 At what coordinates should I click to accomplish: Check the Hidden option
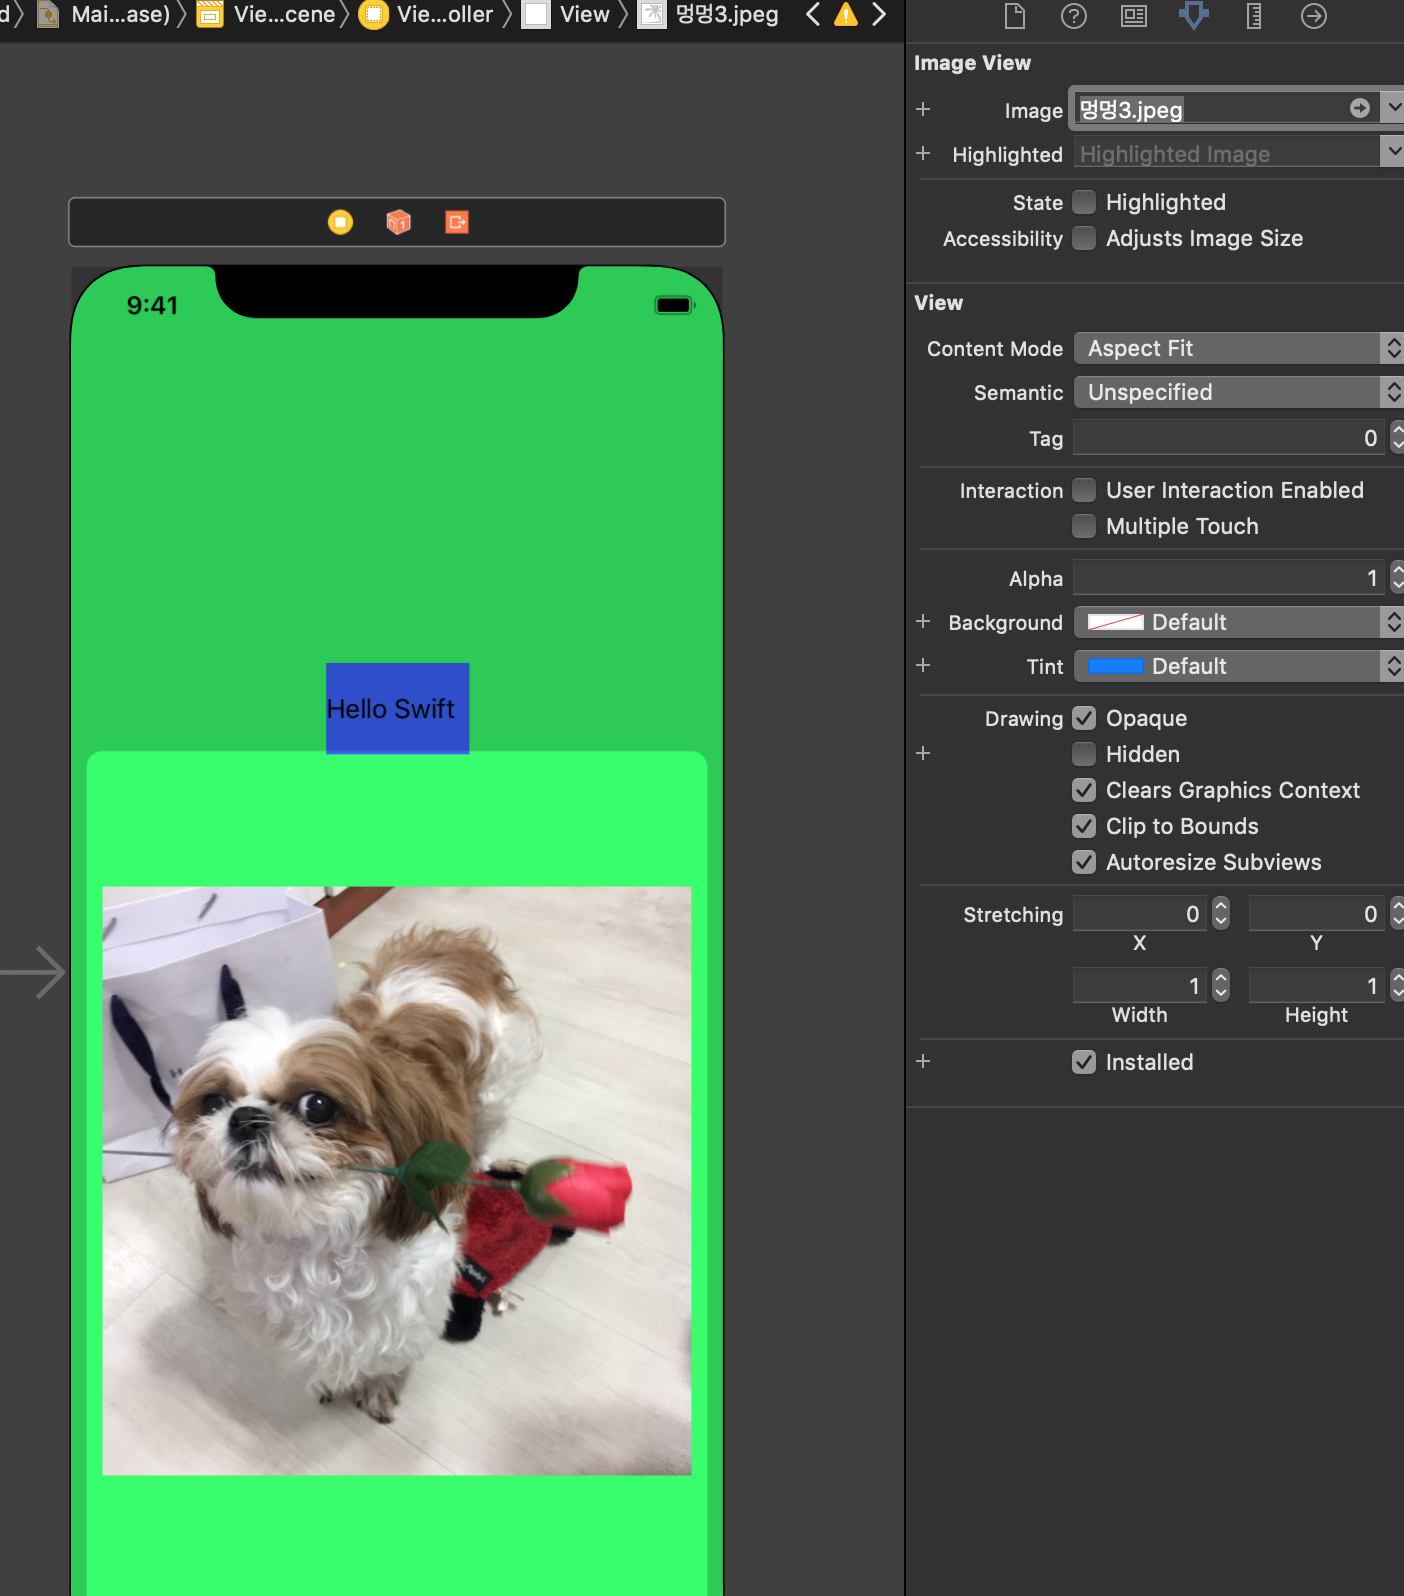click(x=1084, y=754)
